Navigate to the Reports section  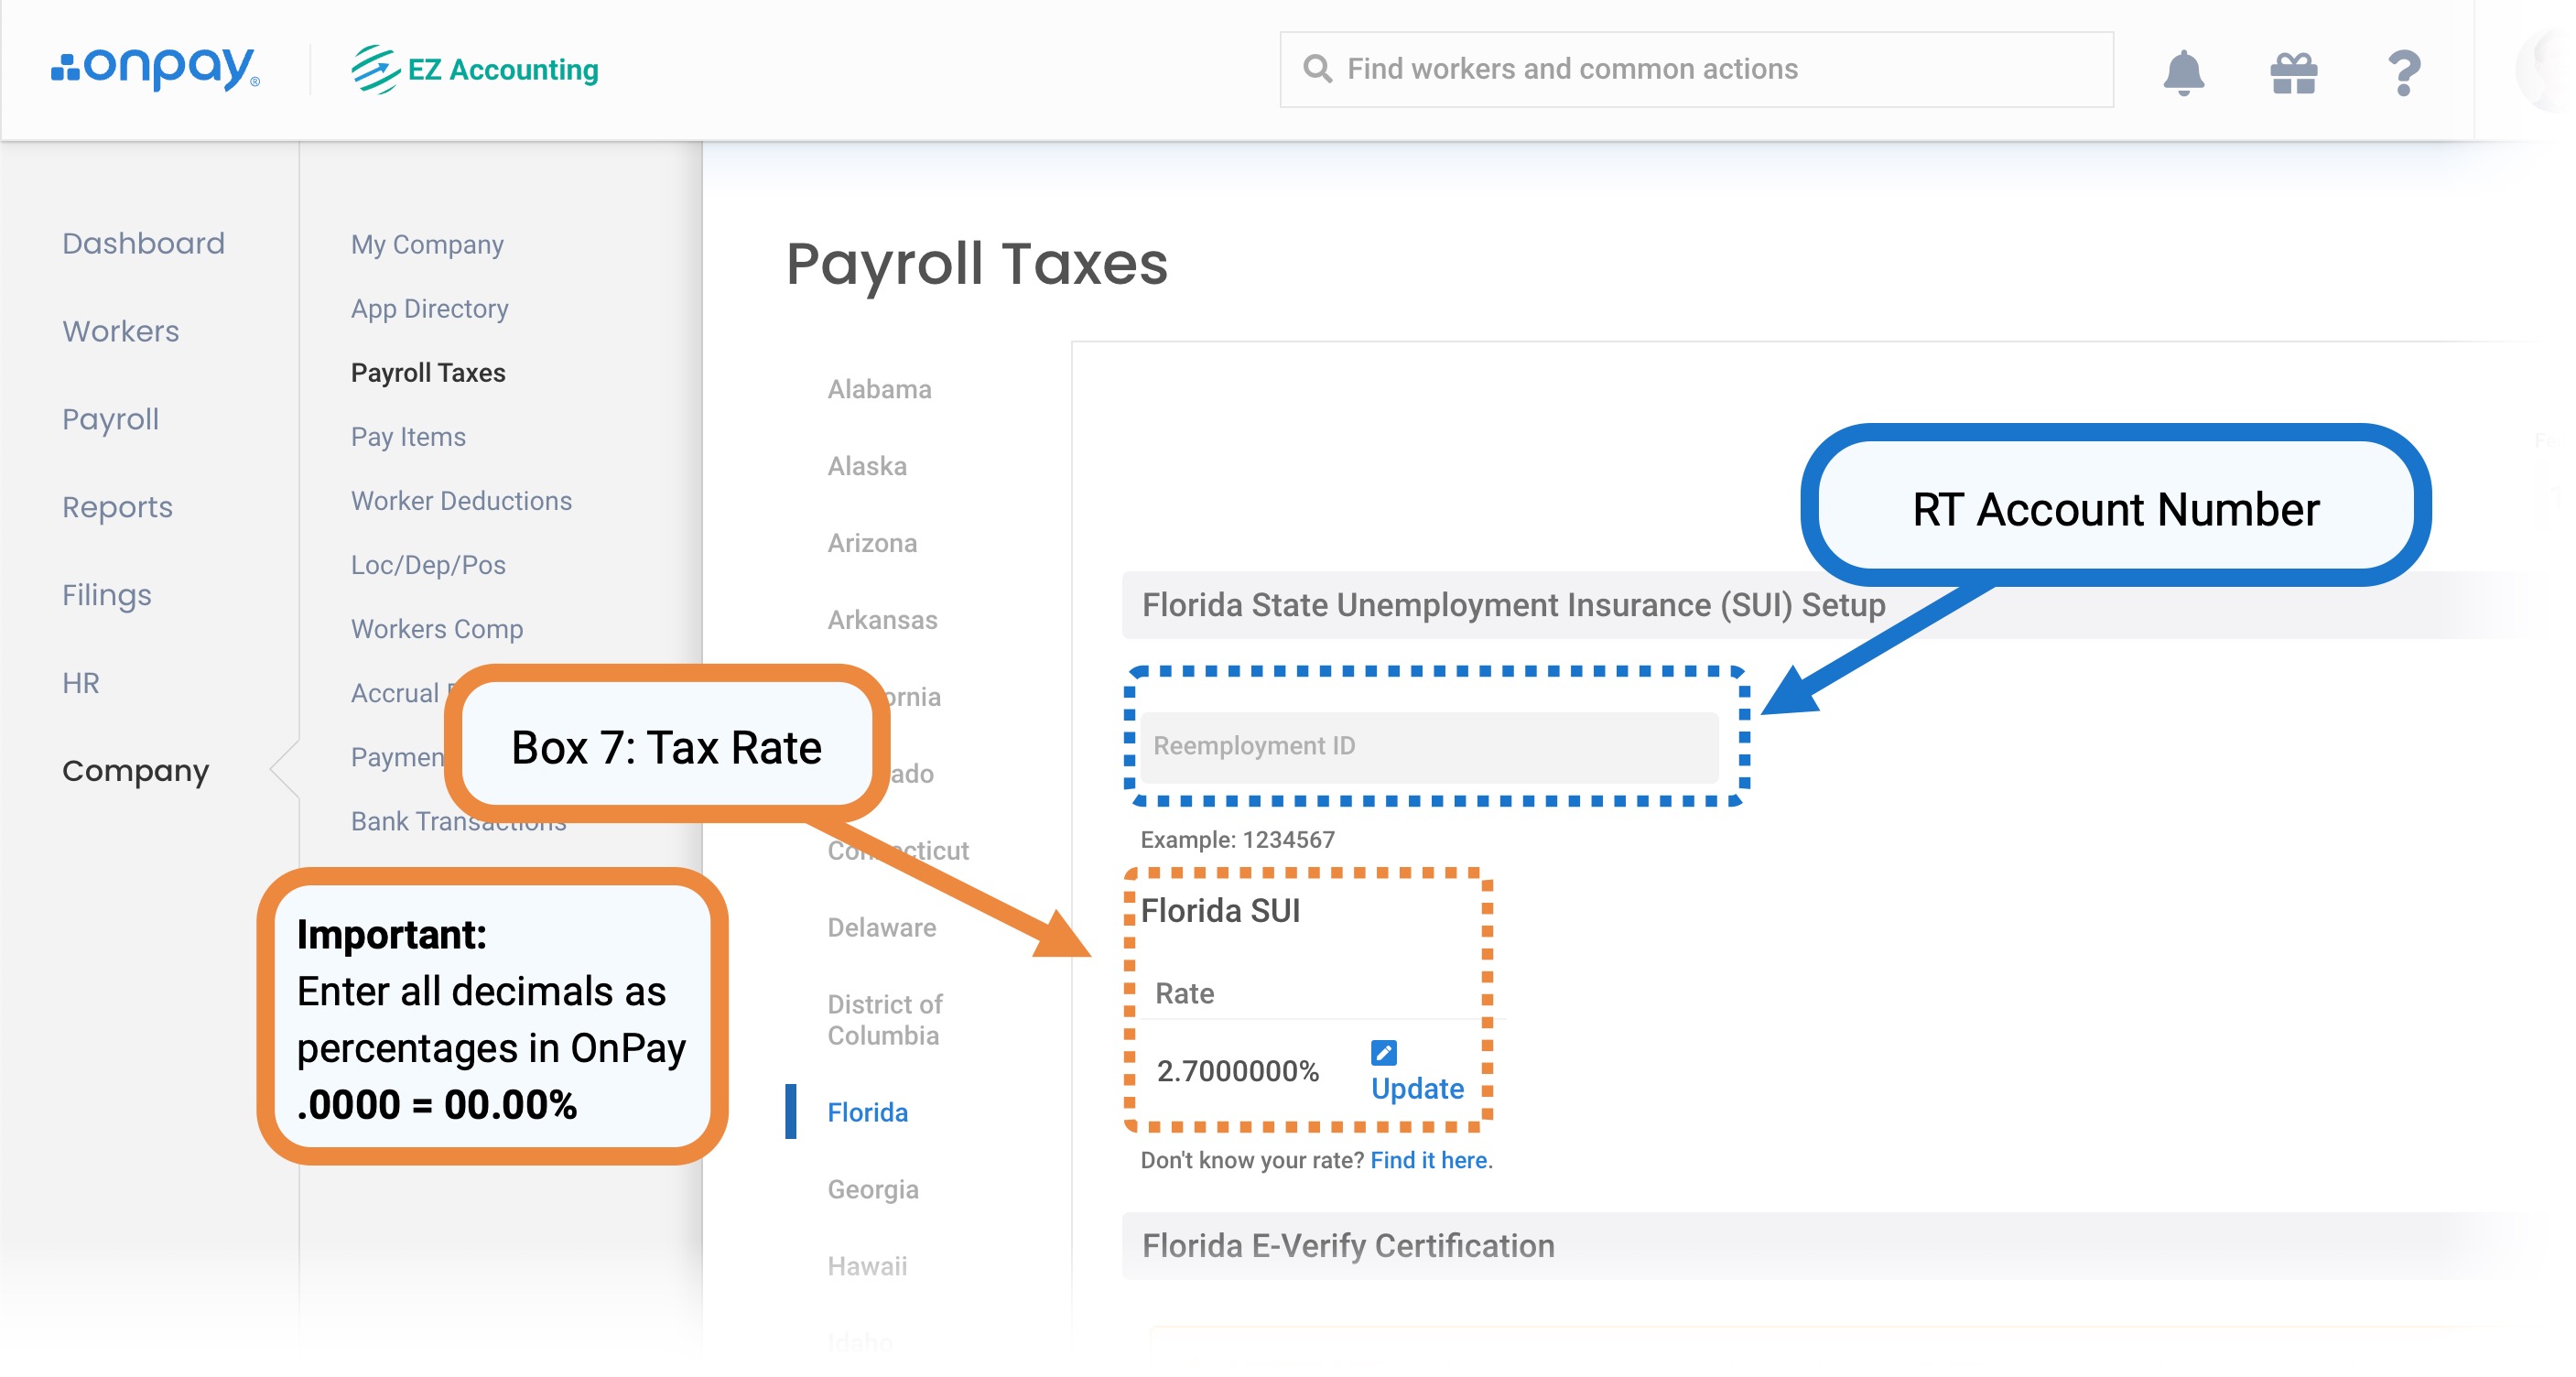[x=118, y=506]
